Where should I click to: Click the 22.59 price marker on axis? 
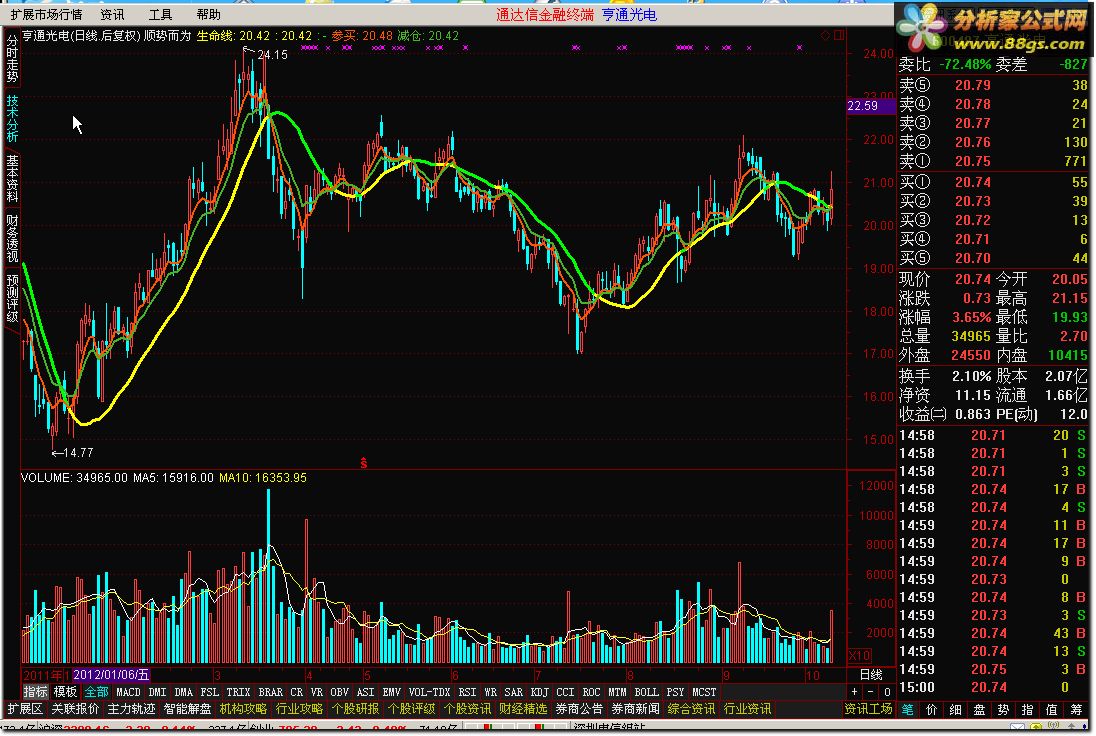point(870,106)
